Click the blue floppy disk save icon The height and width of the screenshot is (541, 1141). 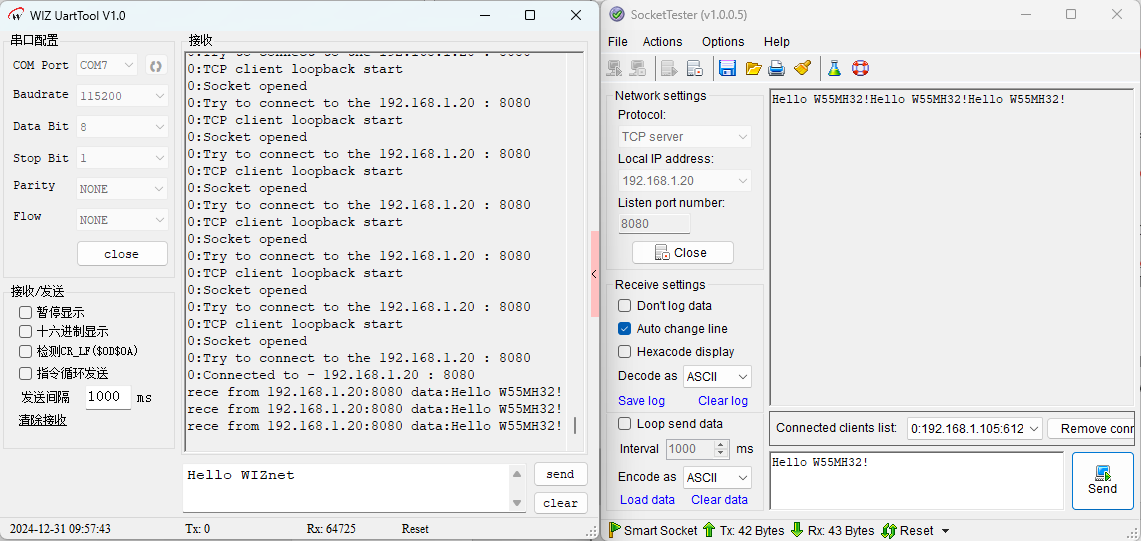point(727,68)
